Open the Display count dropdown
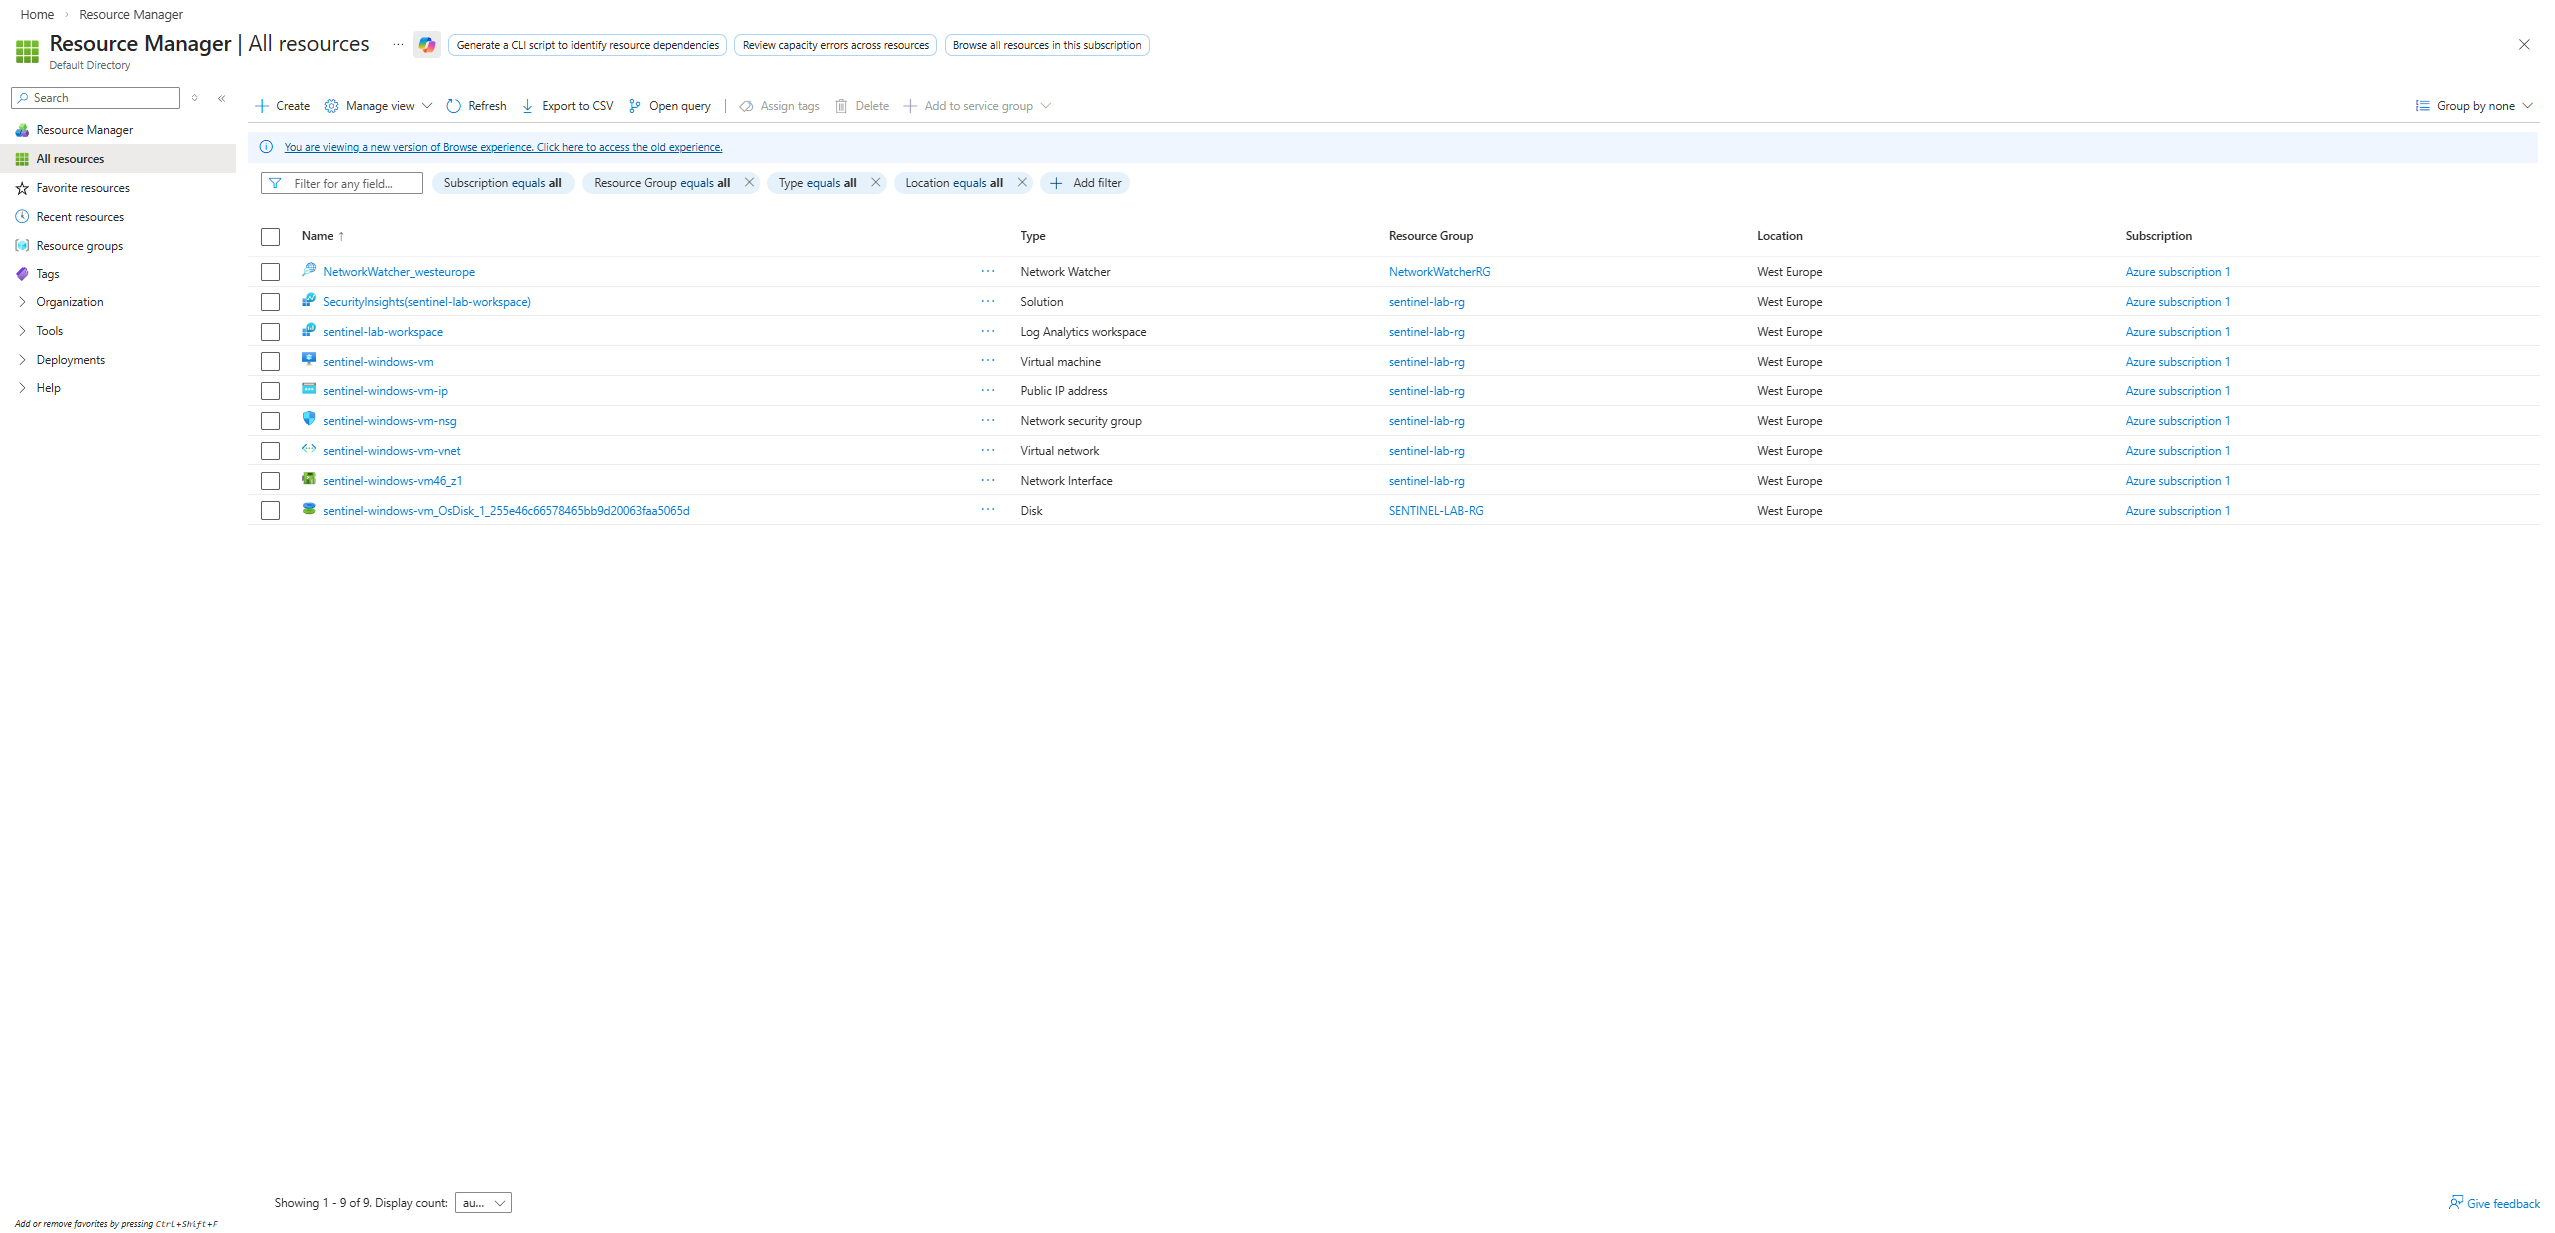Image resolution: width=2555 pixels, height=1233 pixels. (x=483, y=1203)
